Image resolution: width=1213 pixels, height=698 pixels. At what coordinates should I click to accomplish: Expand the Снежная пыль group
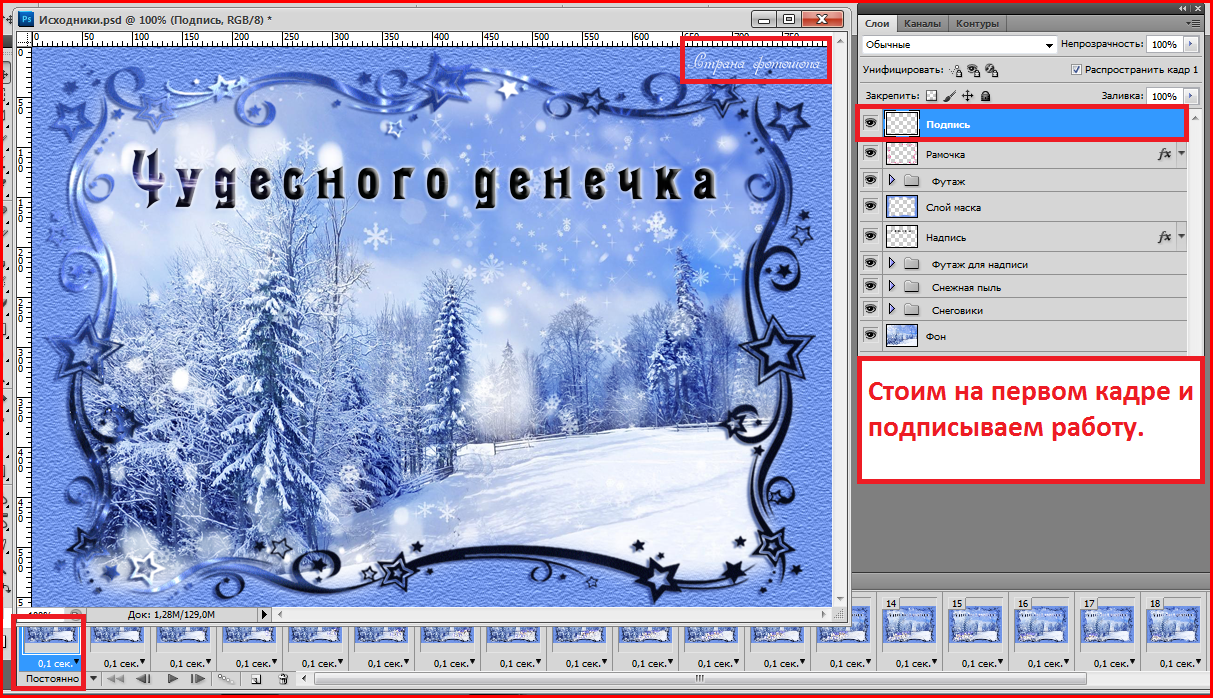click(x=893, y=287)
